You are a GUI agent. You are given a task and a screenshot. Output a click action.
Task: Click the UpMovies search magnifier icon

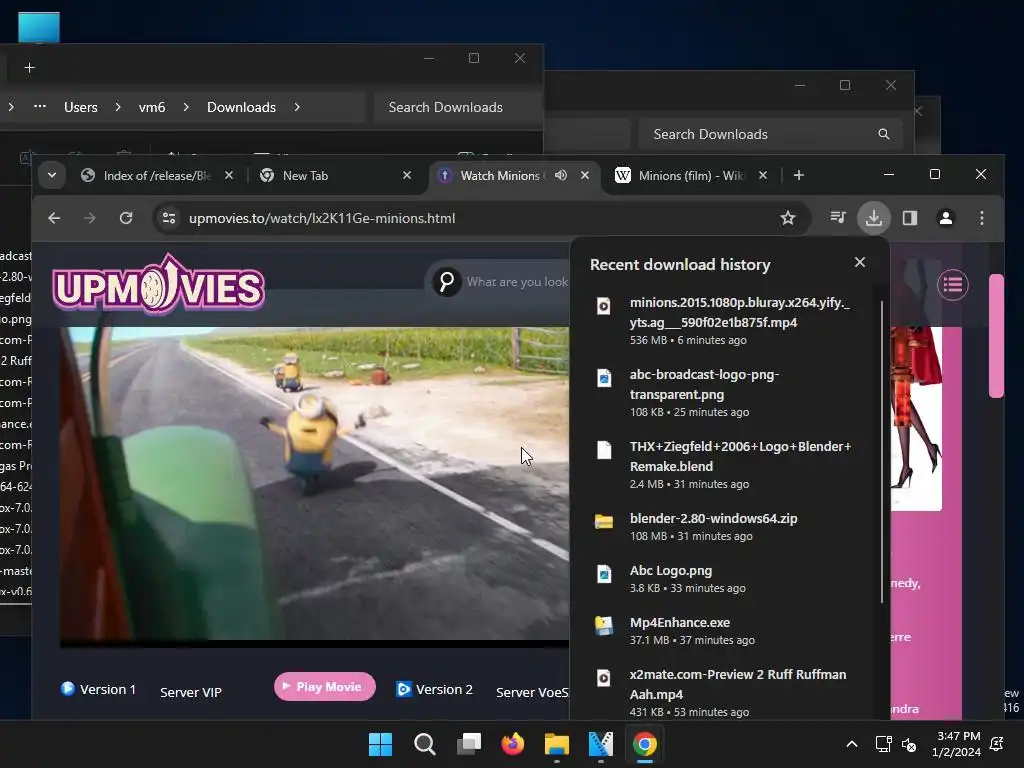pos(447,281)
